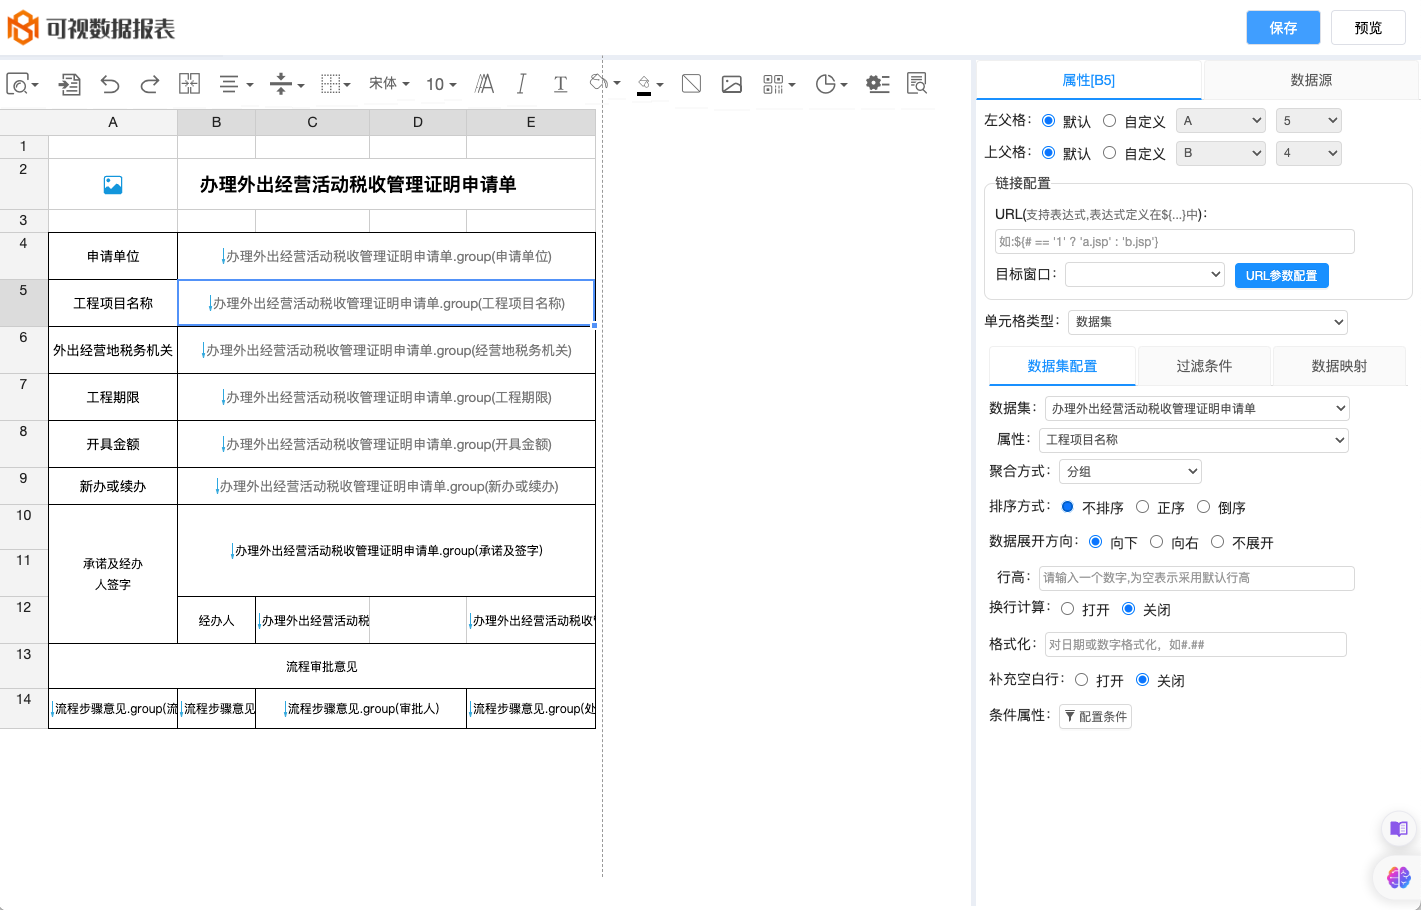This screenshot has height=910, width=1421.
Task: Open the print preview search tool
Action: [22, 84]
